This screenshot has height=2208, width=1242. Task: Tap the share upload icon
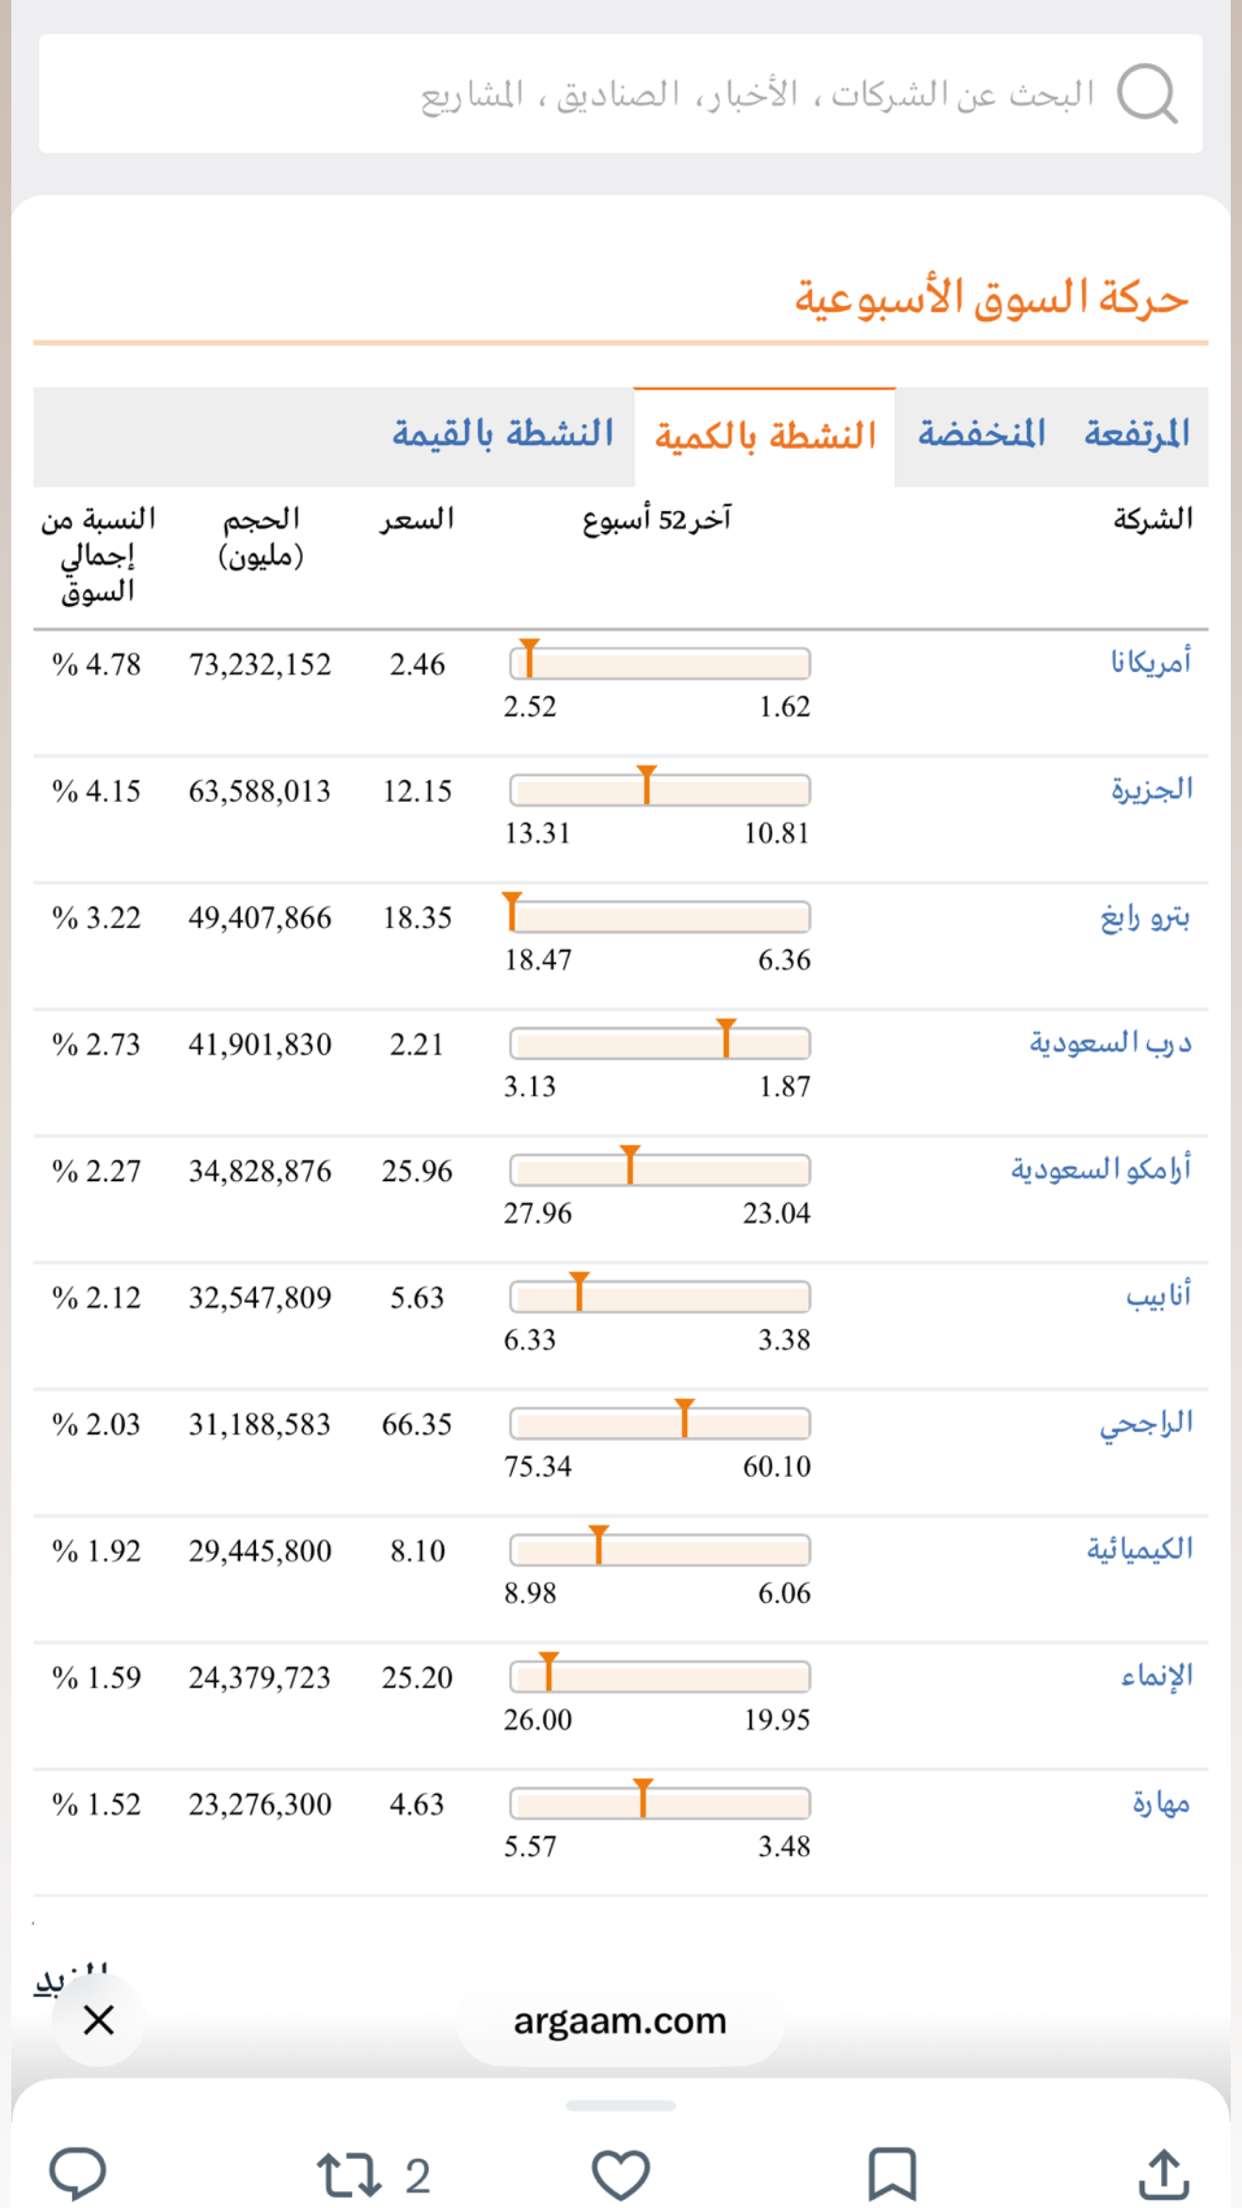[1164, 2174]
